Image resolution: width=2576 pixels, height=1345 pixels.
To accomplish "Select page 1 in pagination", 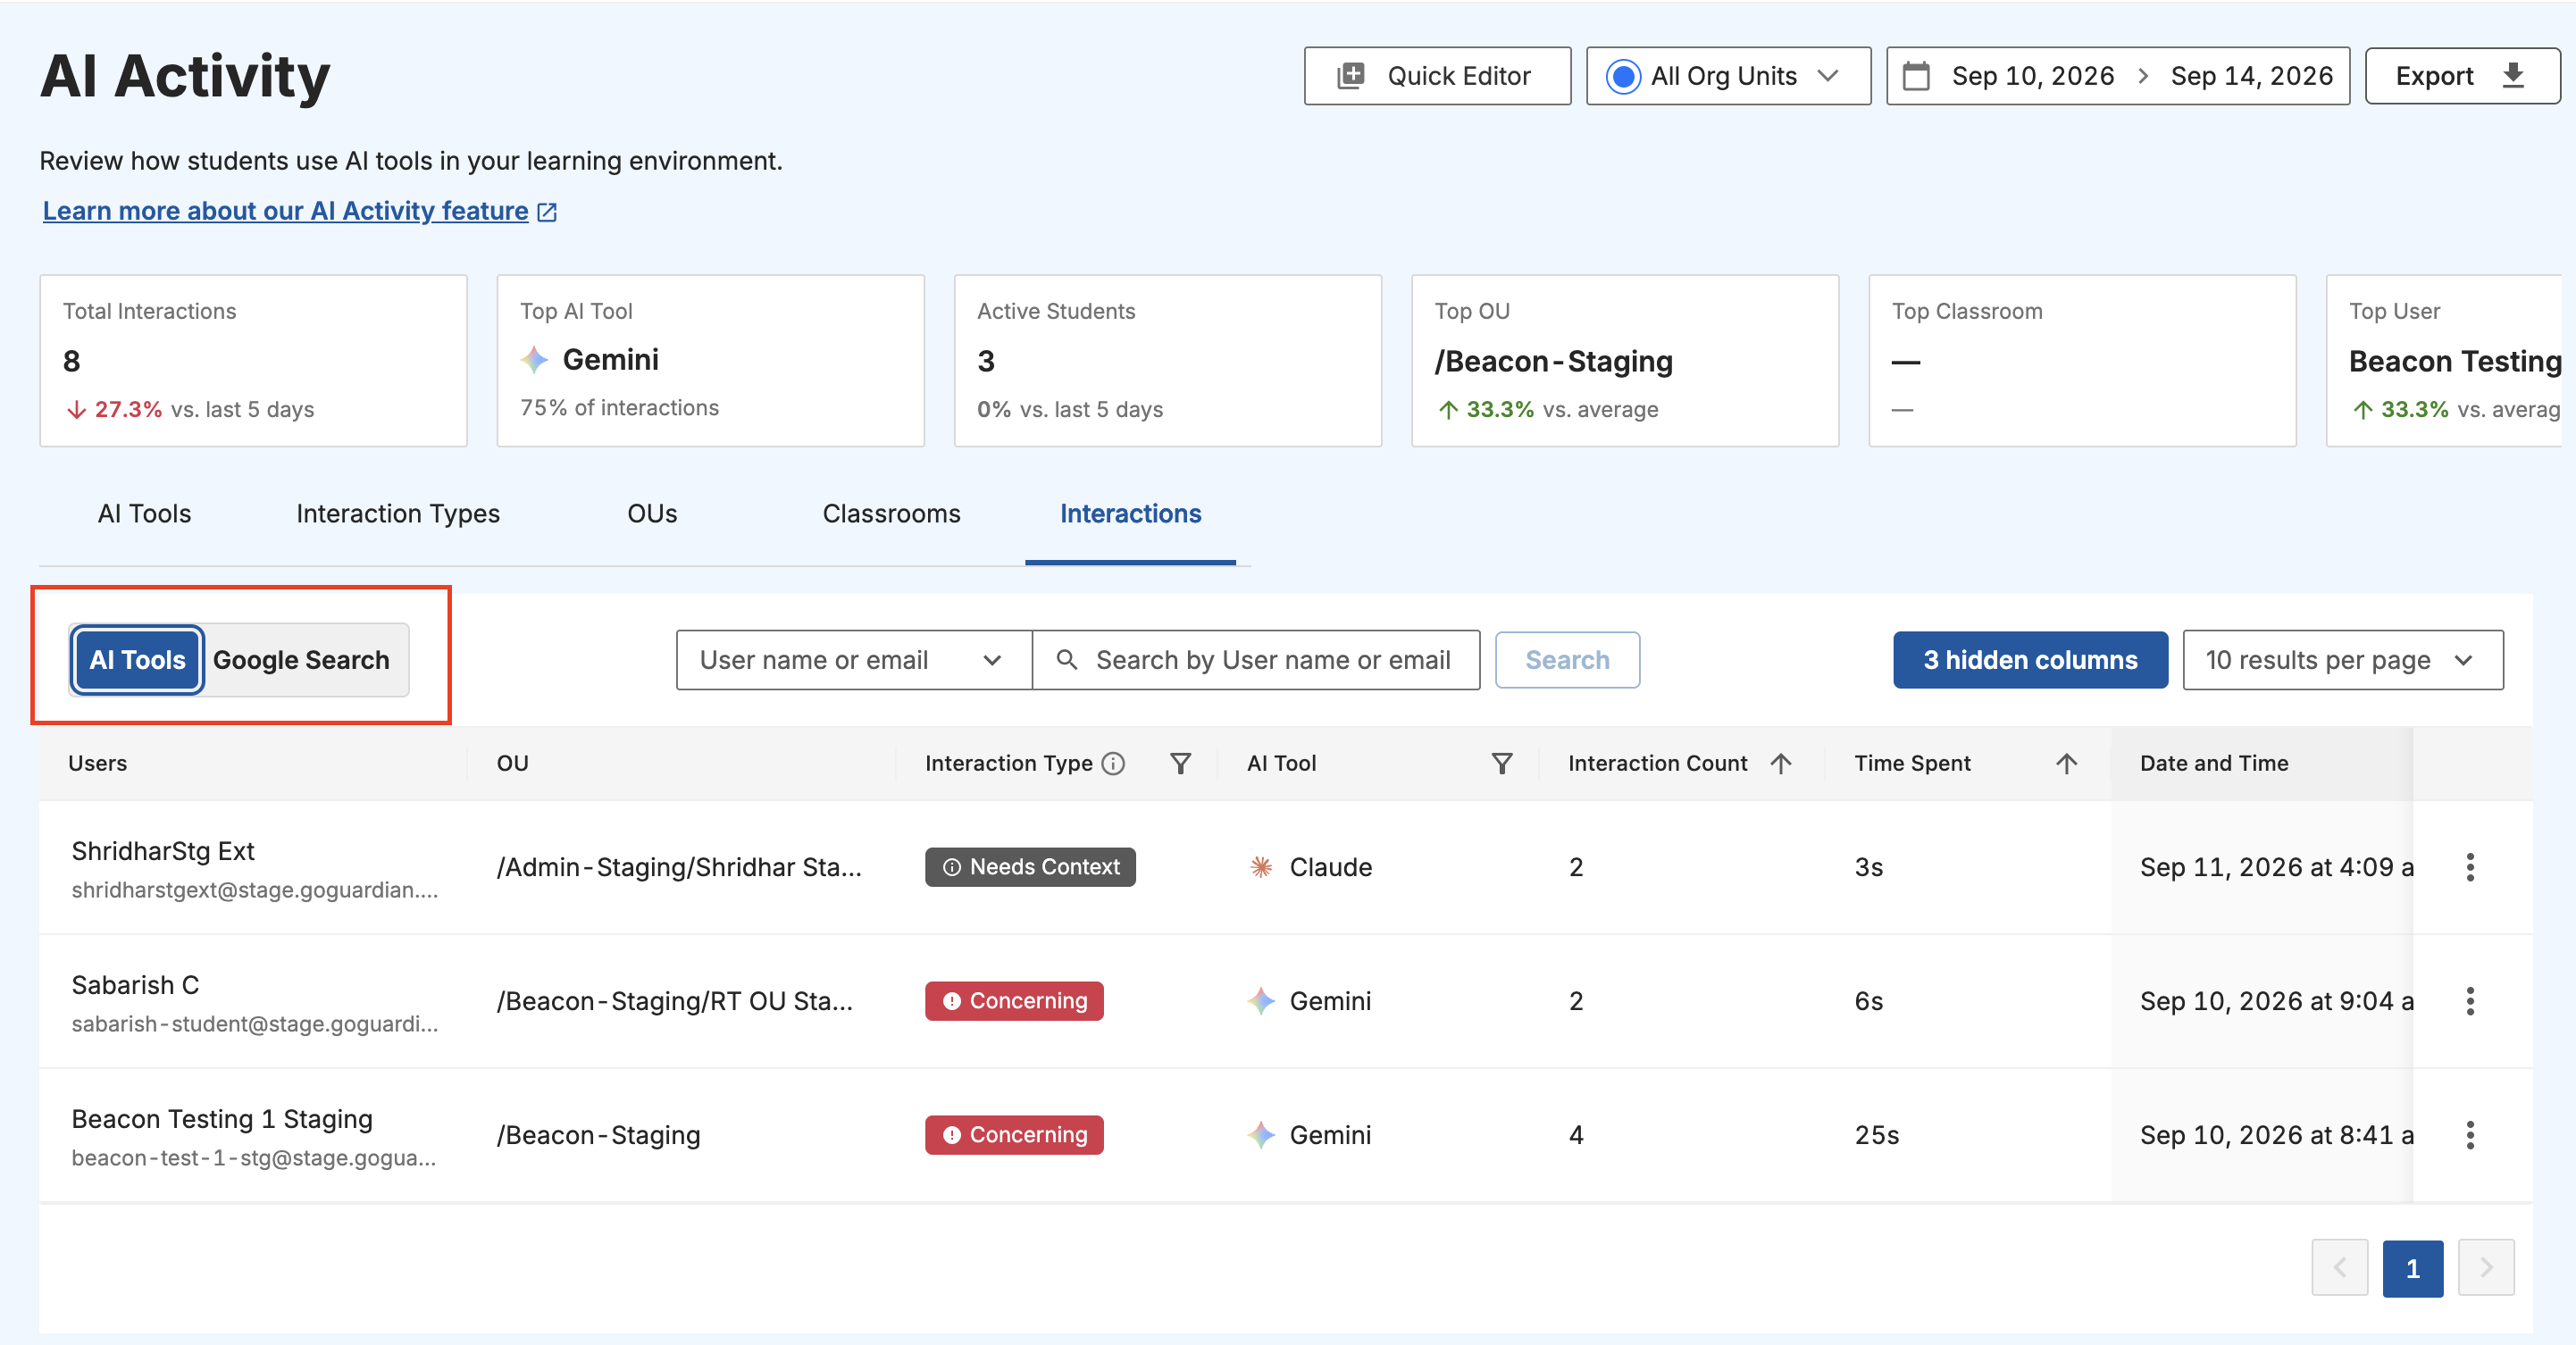I will [x=2412, y=1268].
